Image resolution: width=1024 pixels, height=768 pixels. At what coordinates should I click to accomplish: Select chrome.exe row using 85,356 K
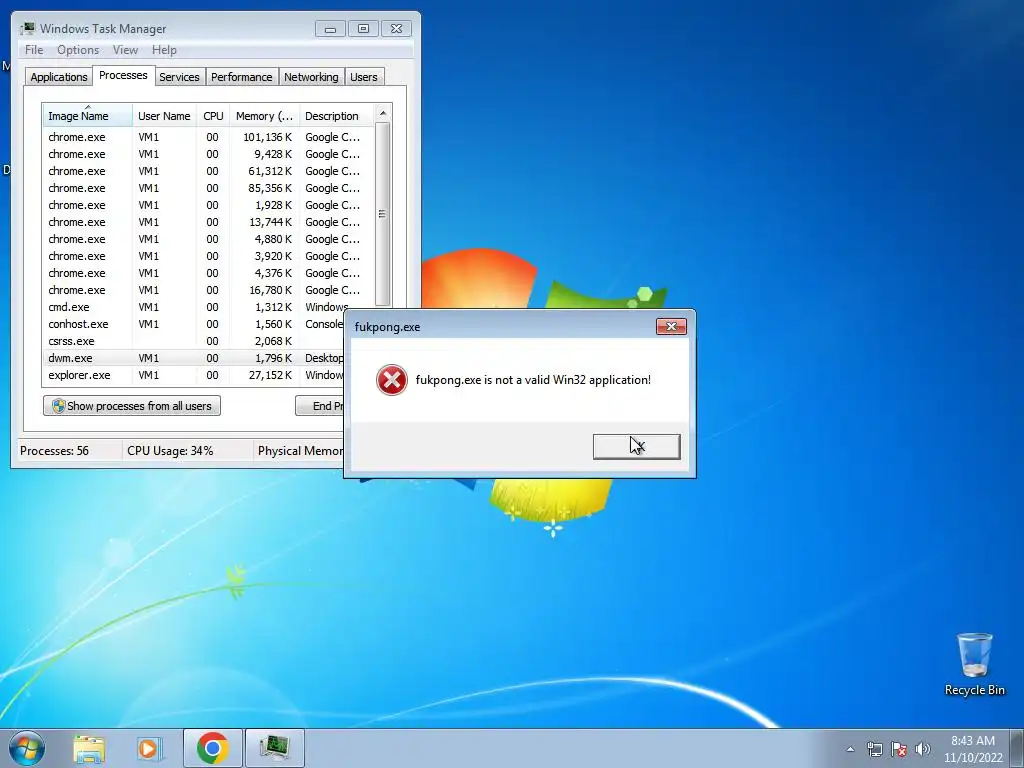208,188
